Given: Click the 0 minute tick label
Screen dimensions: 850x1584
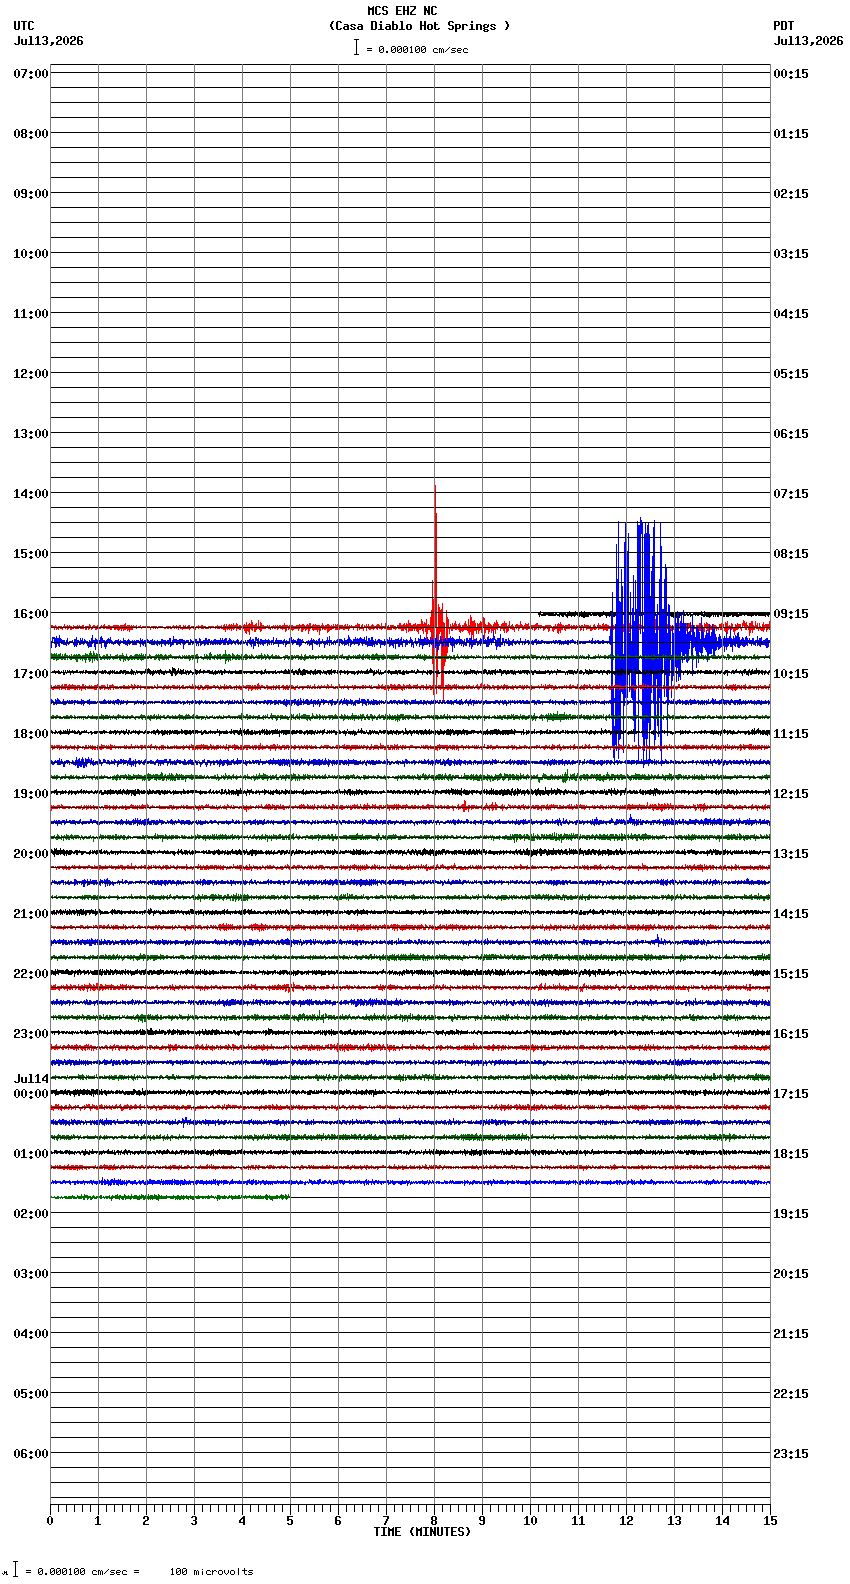Looking at the screenshot, I should 50,1521.
